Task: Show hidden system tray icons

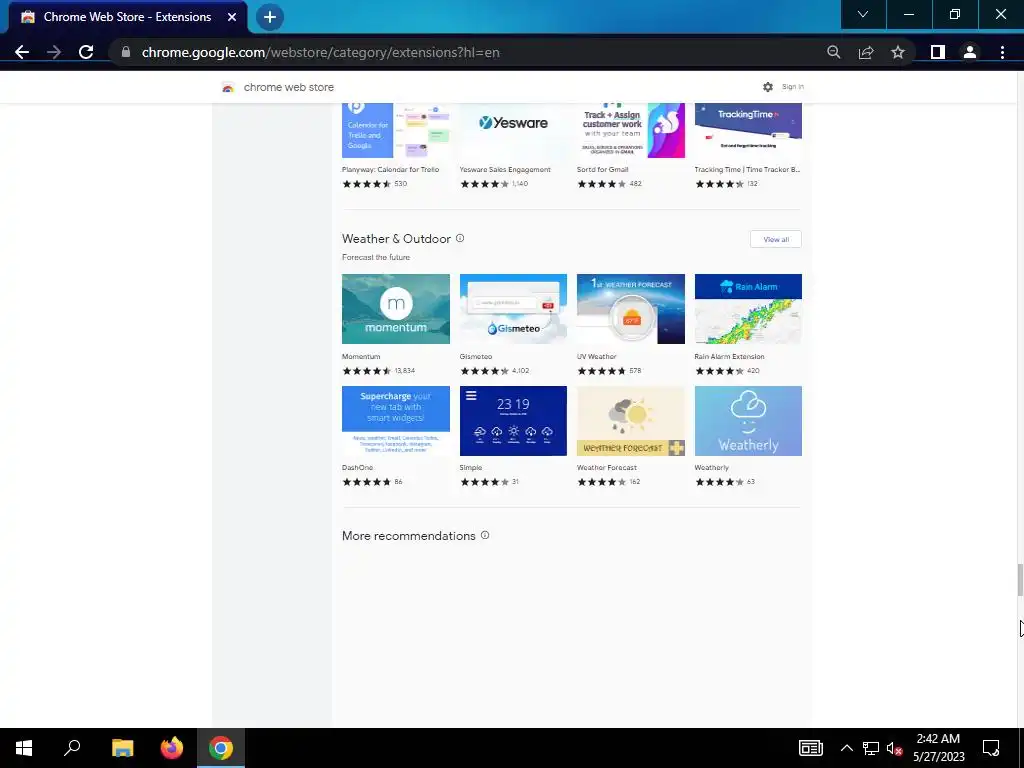Action: [x=846, y=748]
